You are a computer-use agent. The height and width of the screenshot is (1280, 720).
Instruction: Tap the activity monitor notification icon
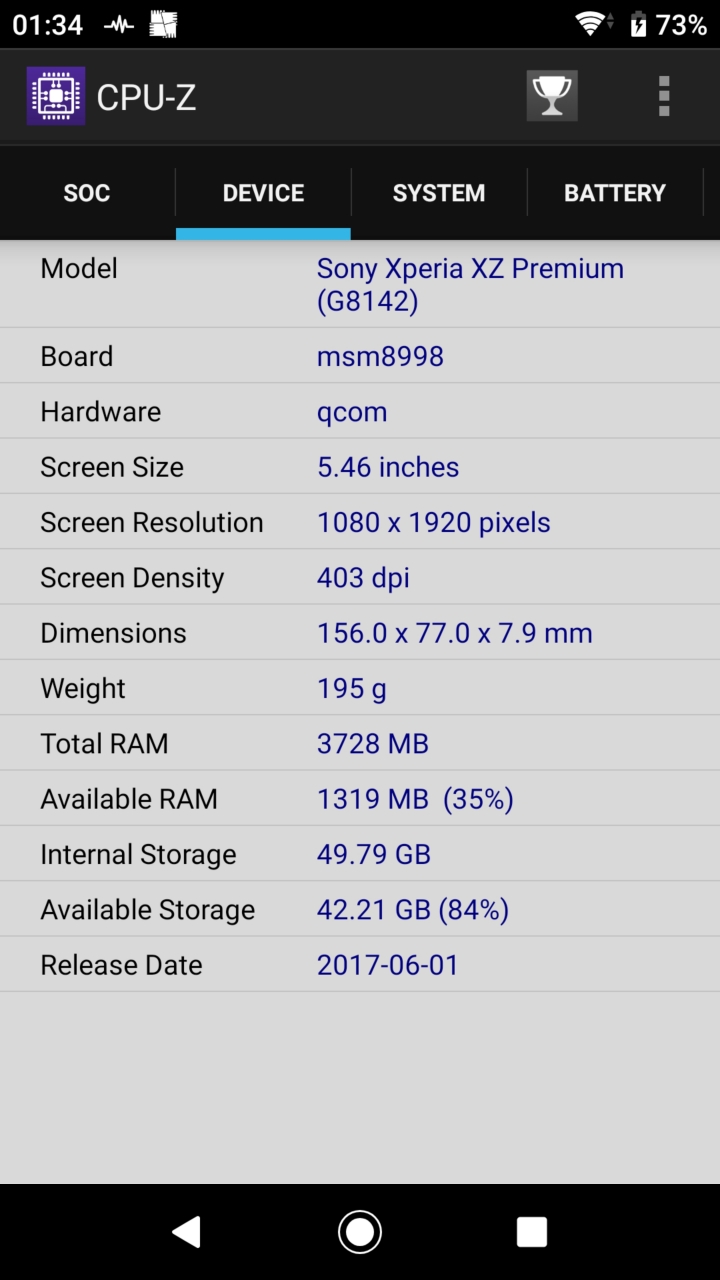pyautogui.click(x=118, y=25)
